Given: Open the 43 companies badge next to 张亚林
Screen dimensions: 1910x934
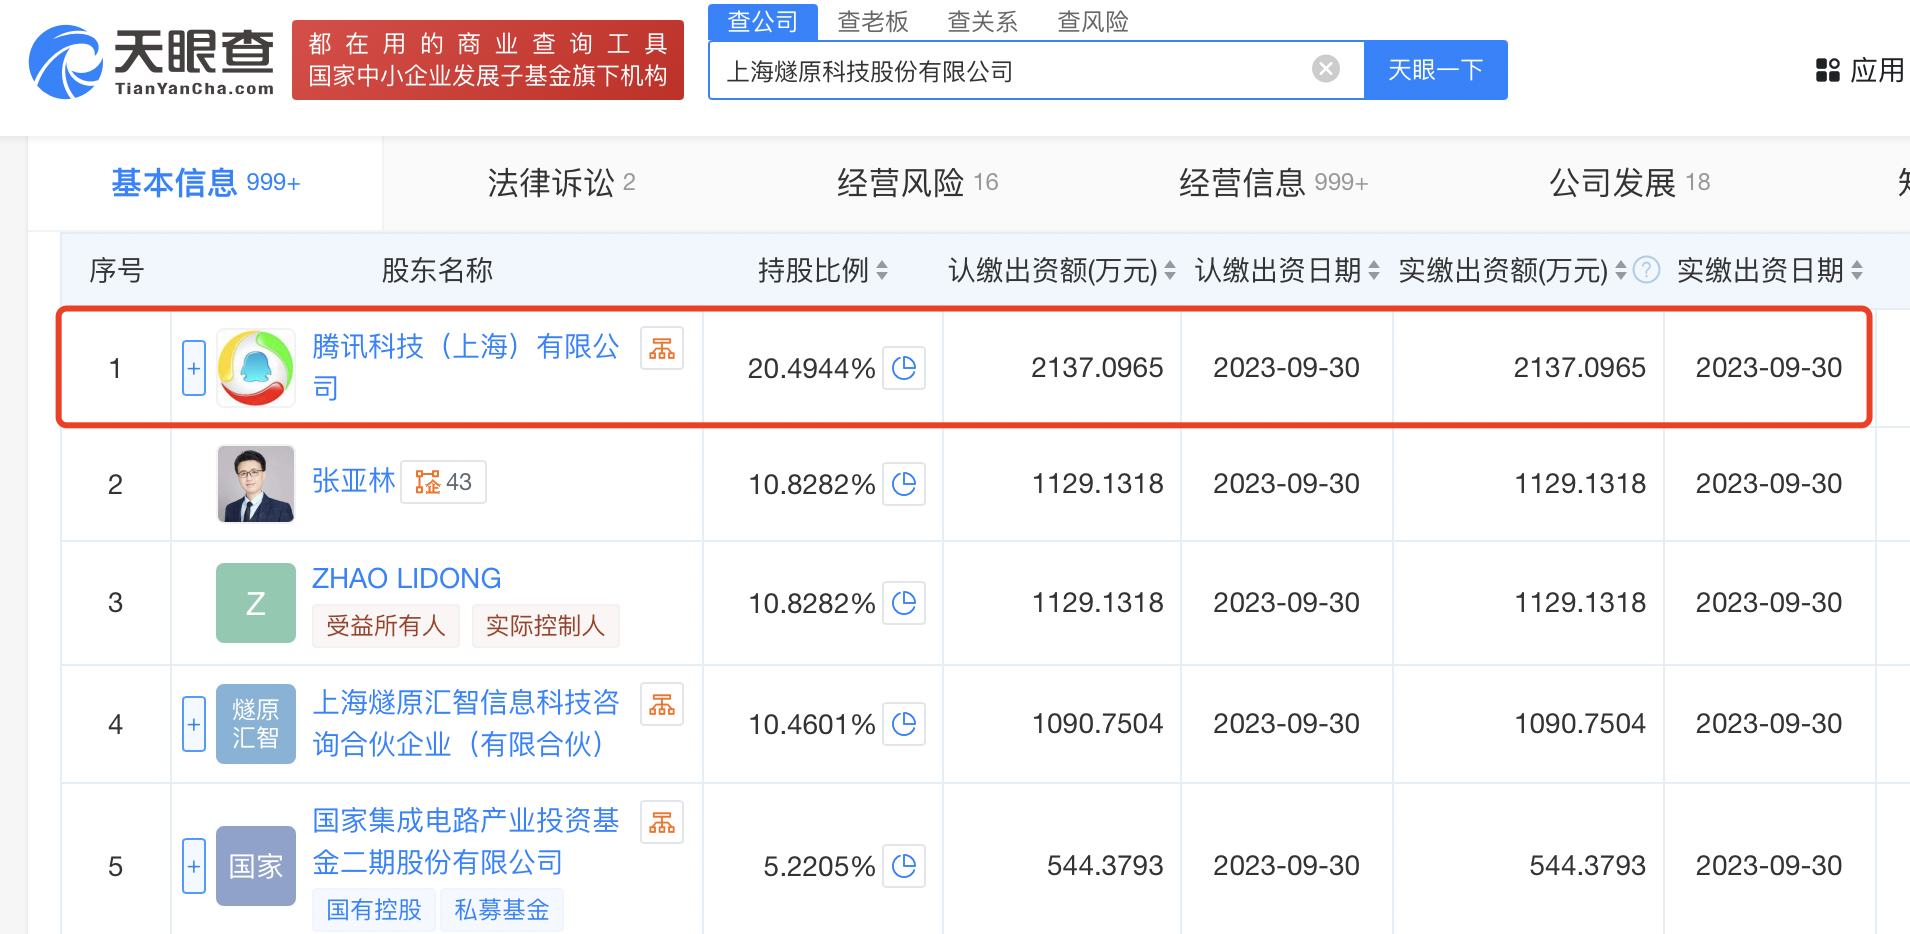Looking at the screenshot, I should point(444,482).
